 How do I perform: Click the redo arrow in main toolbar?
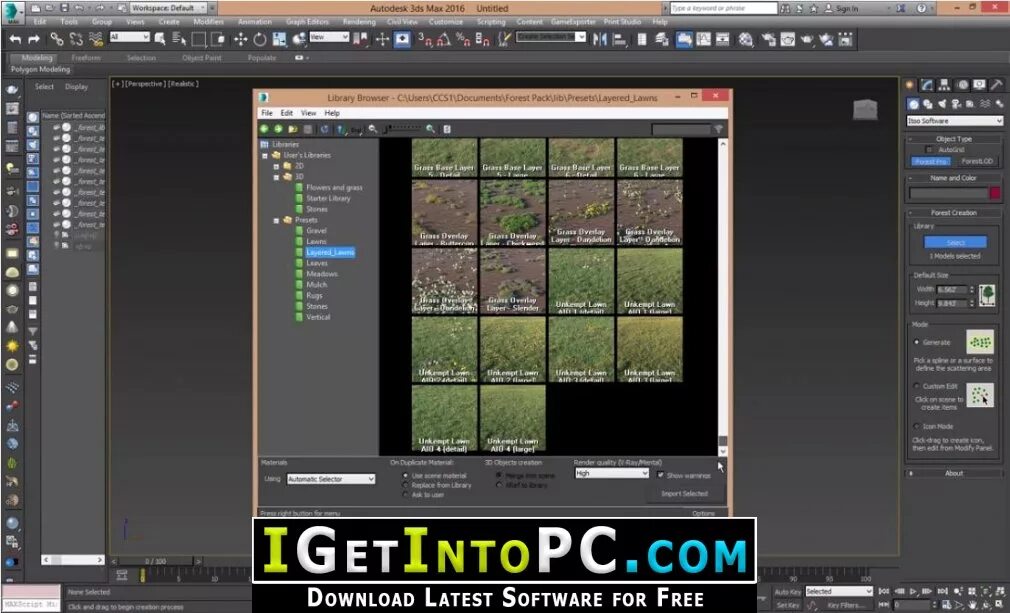[x=34, y=39]
